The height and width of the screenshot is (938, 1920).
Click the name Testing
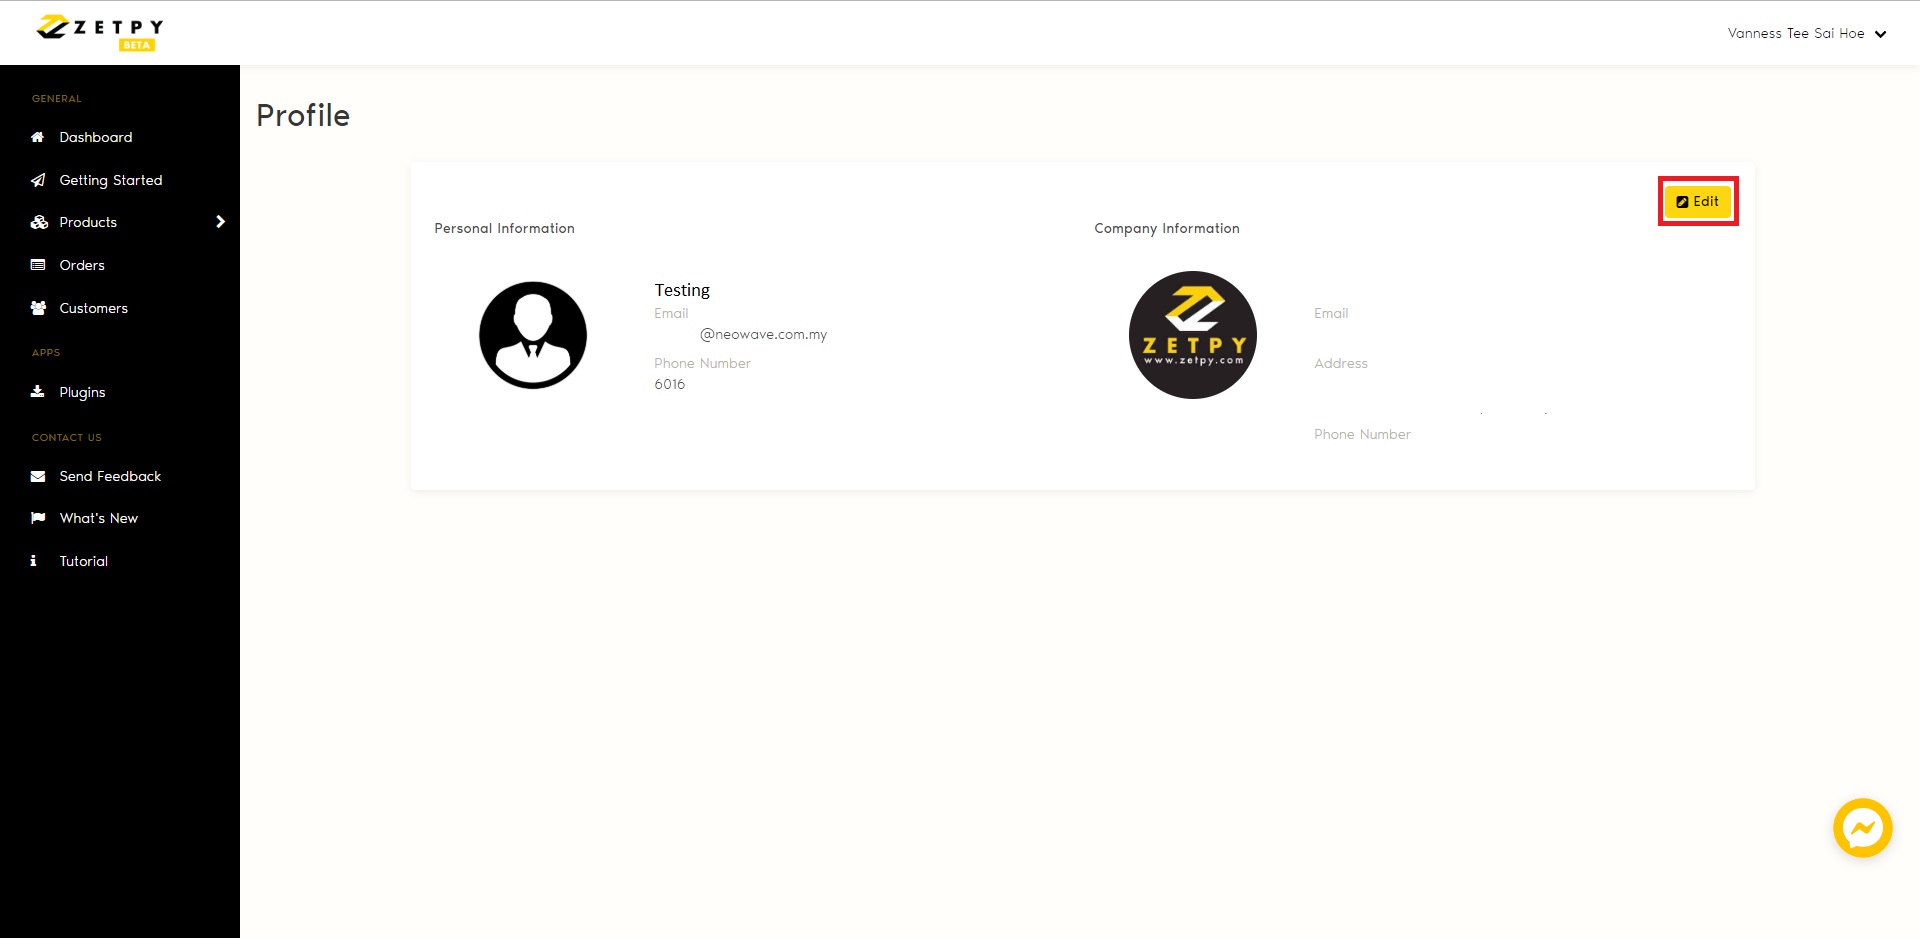[x=682, y=290]
